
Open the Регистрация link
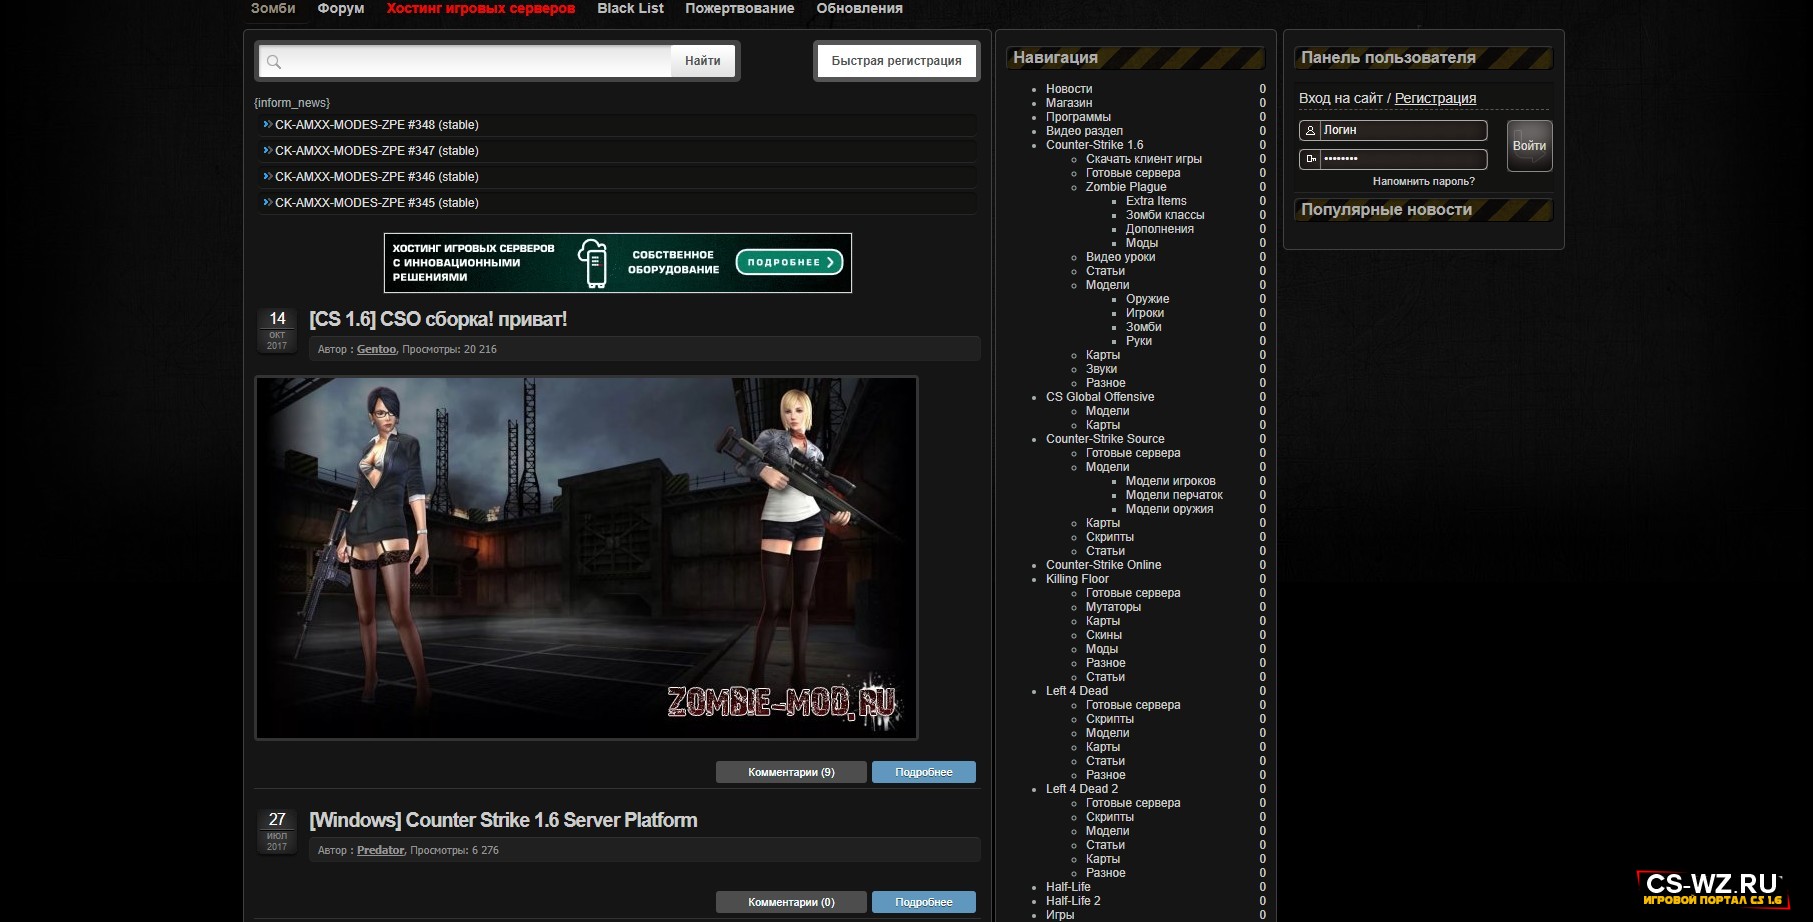point(1435,98)
